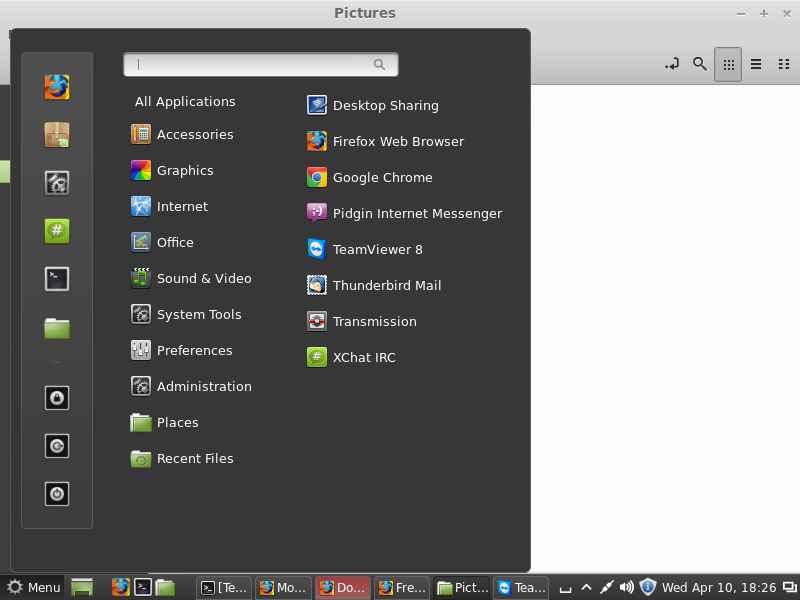800x600 pixels.
Task: Open the Sound & Video category
Action: coord(191,279)
